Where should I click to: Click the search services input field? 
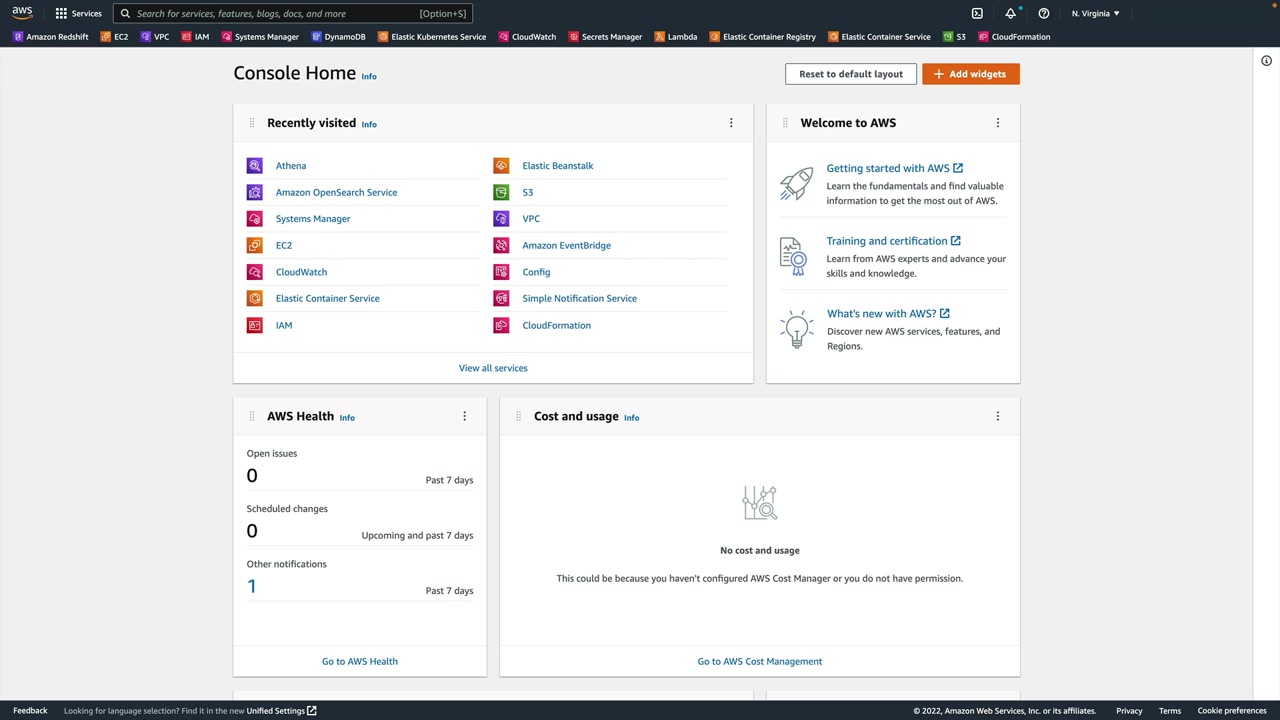292,14
